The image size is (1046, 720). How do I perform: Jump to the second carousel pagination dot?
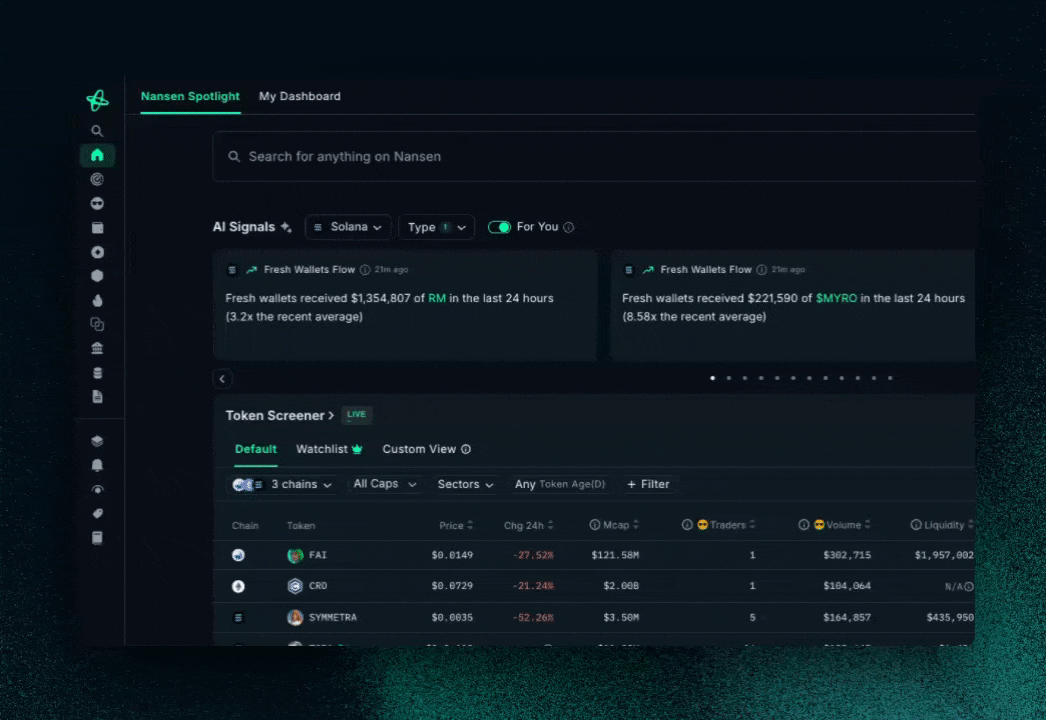[728, 378]
